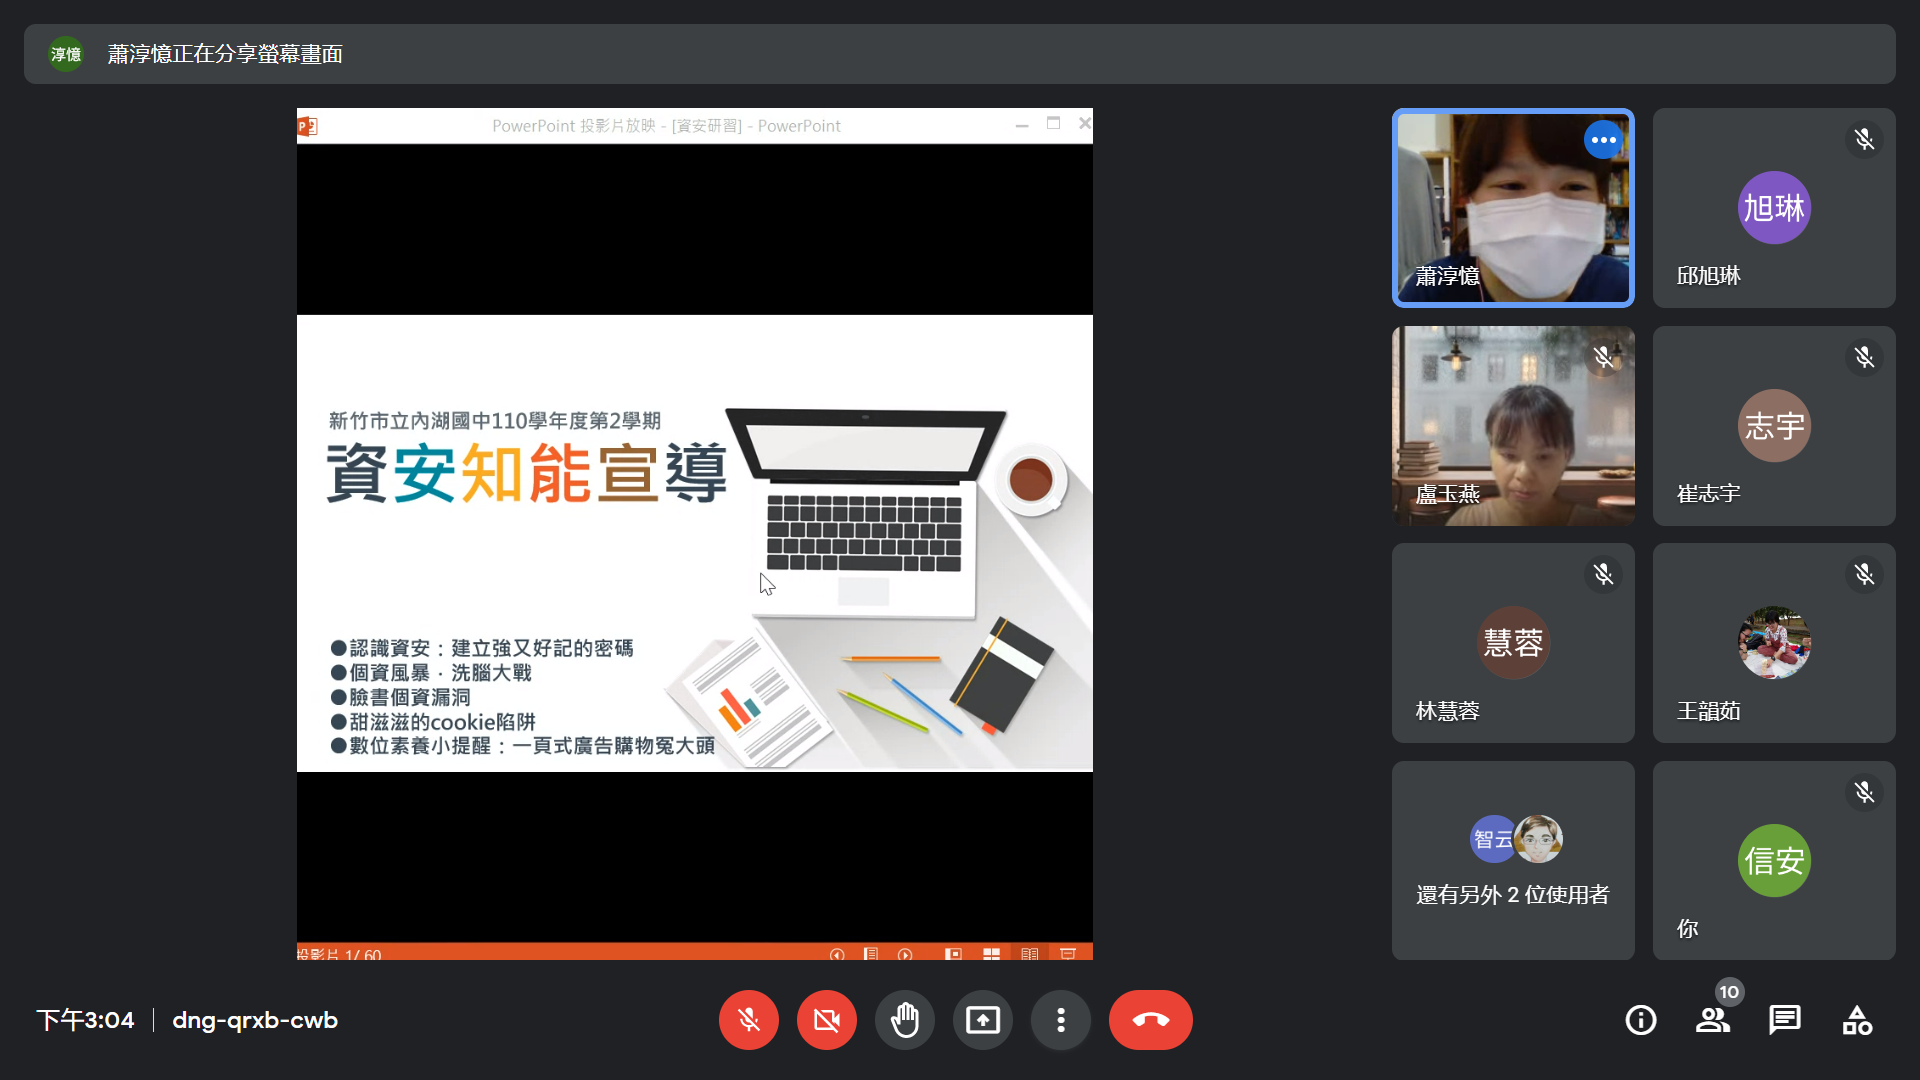This screenshot has height=1080, width=1920.
Task: Open options on 蕭淳憶 video tile
Action: 1603,140
